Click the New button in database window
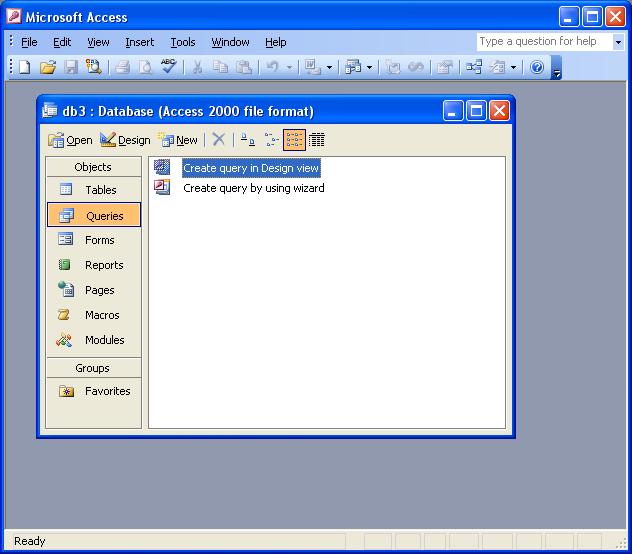 (178, 140)
